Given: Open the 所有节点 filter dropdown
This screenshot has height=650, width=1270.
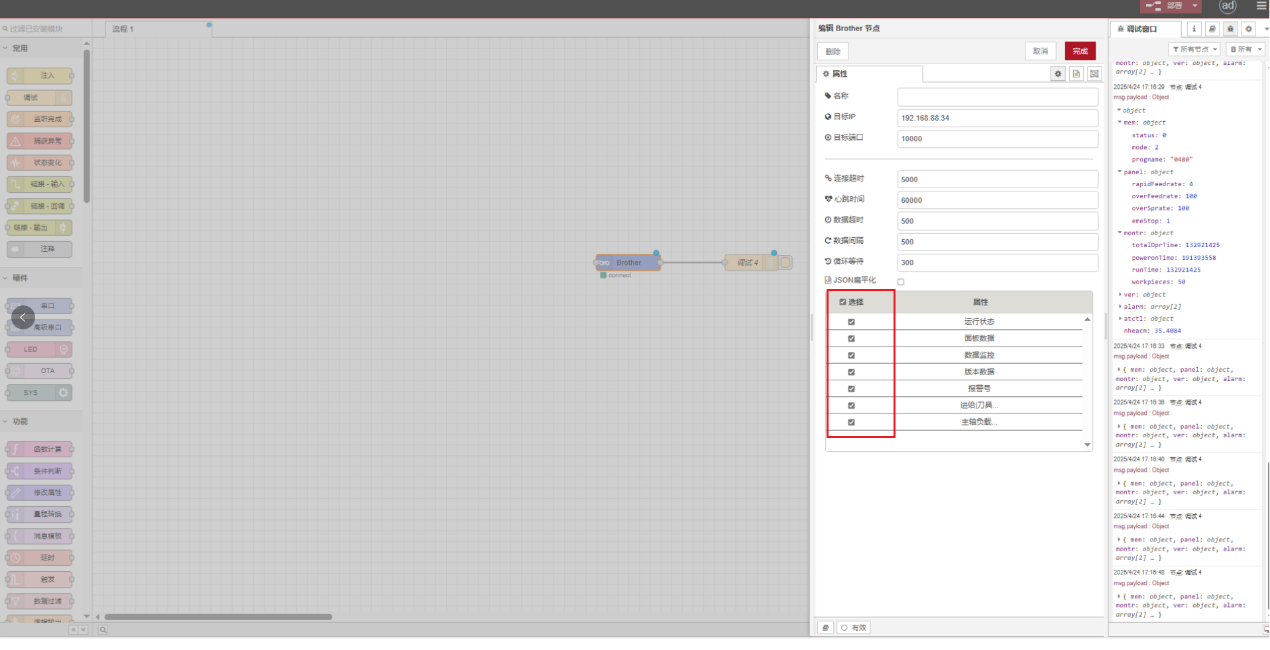Looking at the screenshot, I should tap(1194, 49).
